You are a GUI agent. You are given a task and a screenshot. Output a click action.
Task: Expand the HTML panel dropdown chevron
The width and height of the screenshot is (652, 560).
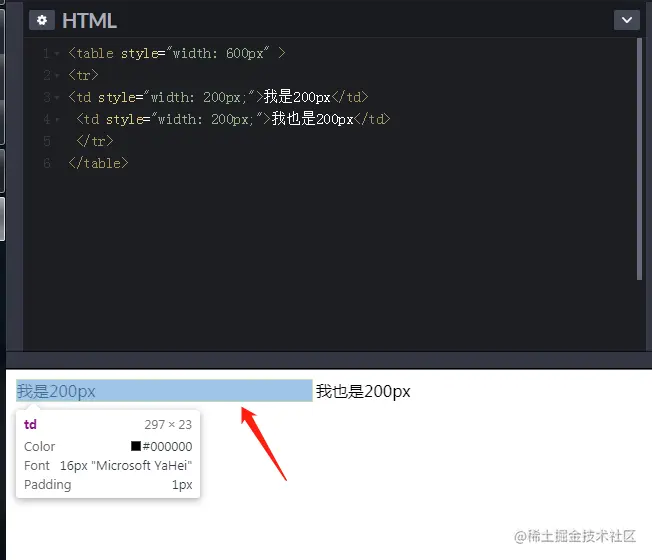[627, 20]
